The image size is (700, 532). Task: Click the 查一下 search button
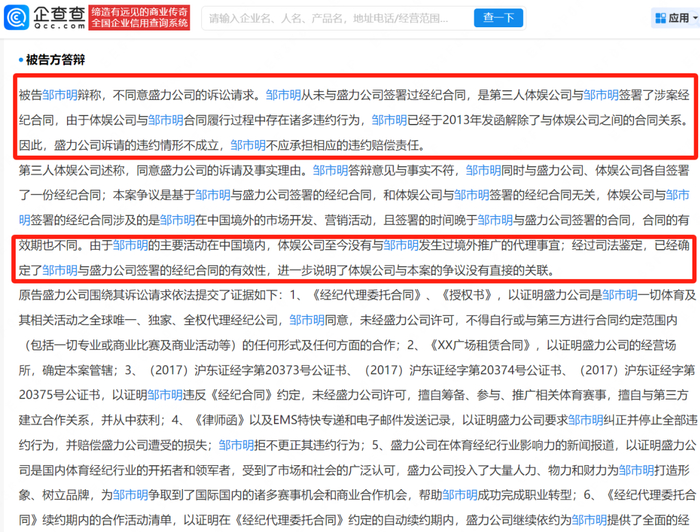point(498,18)
